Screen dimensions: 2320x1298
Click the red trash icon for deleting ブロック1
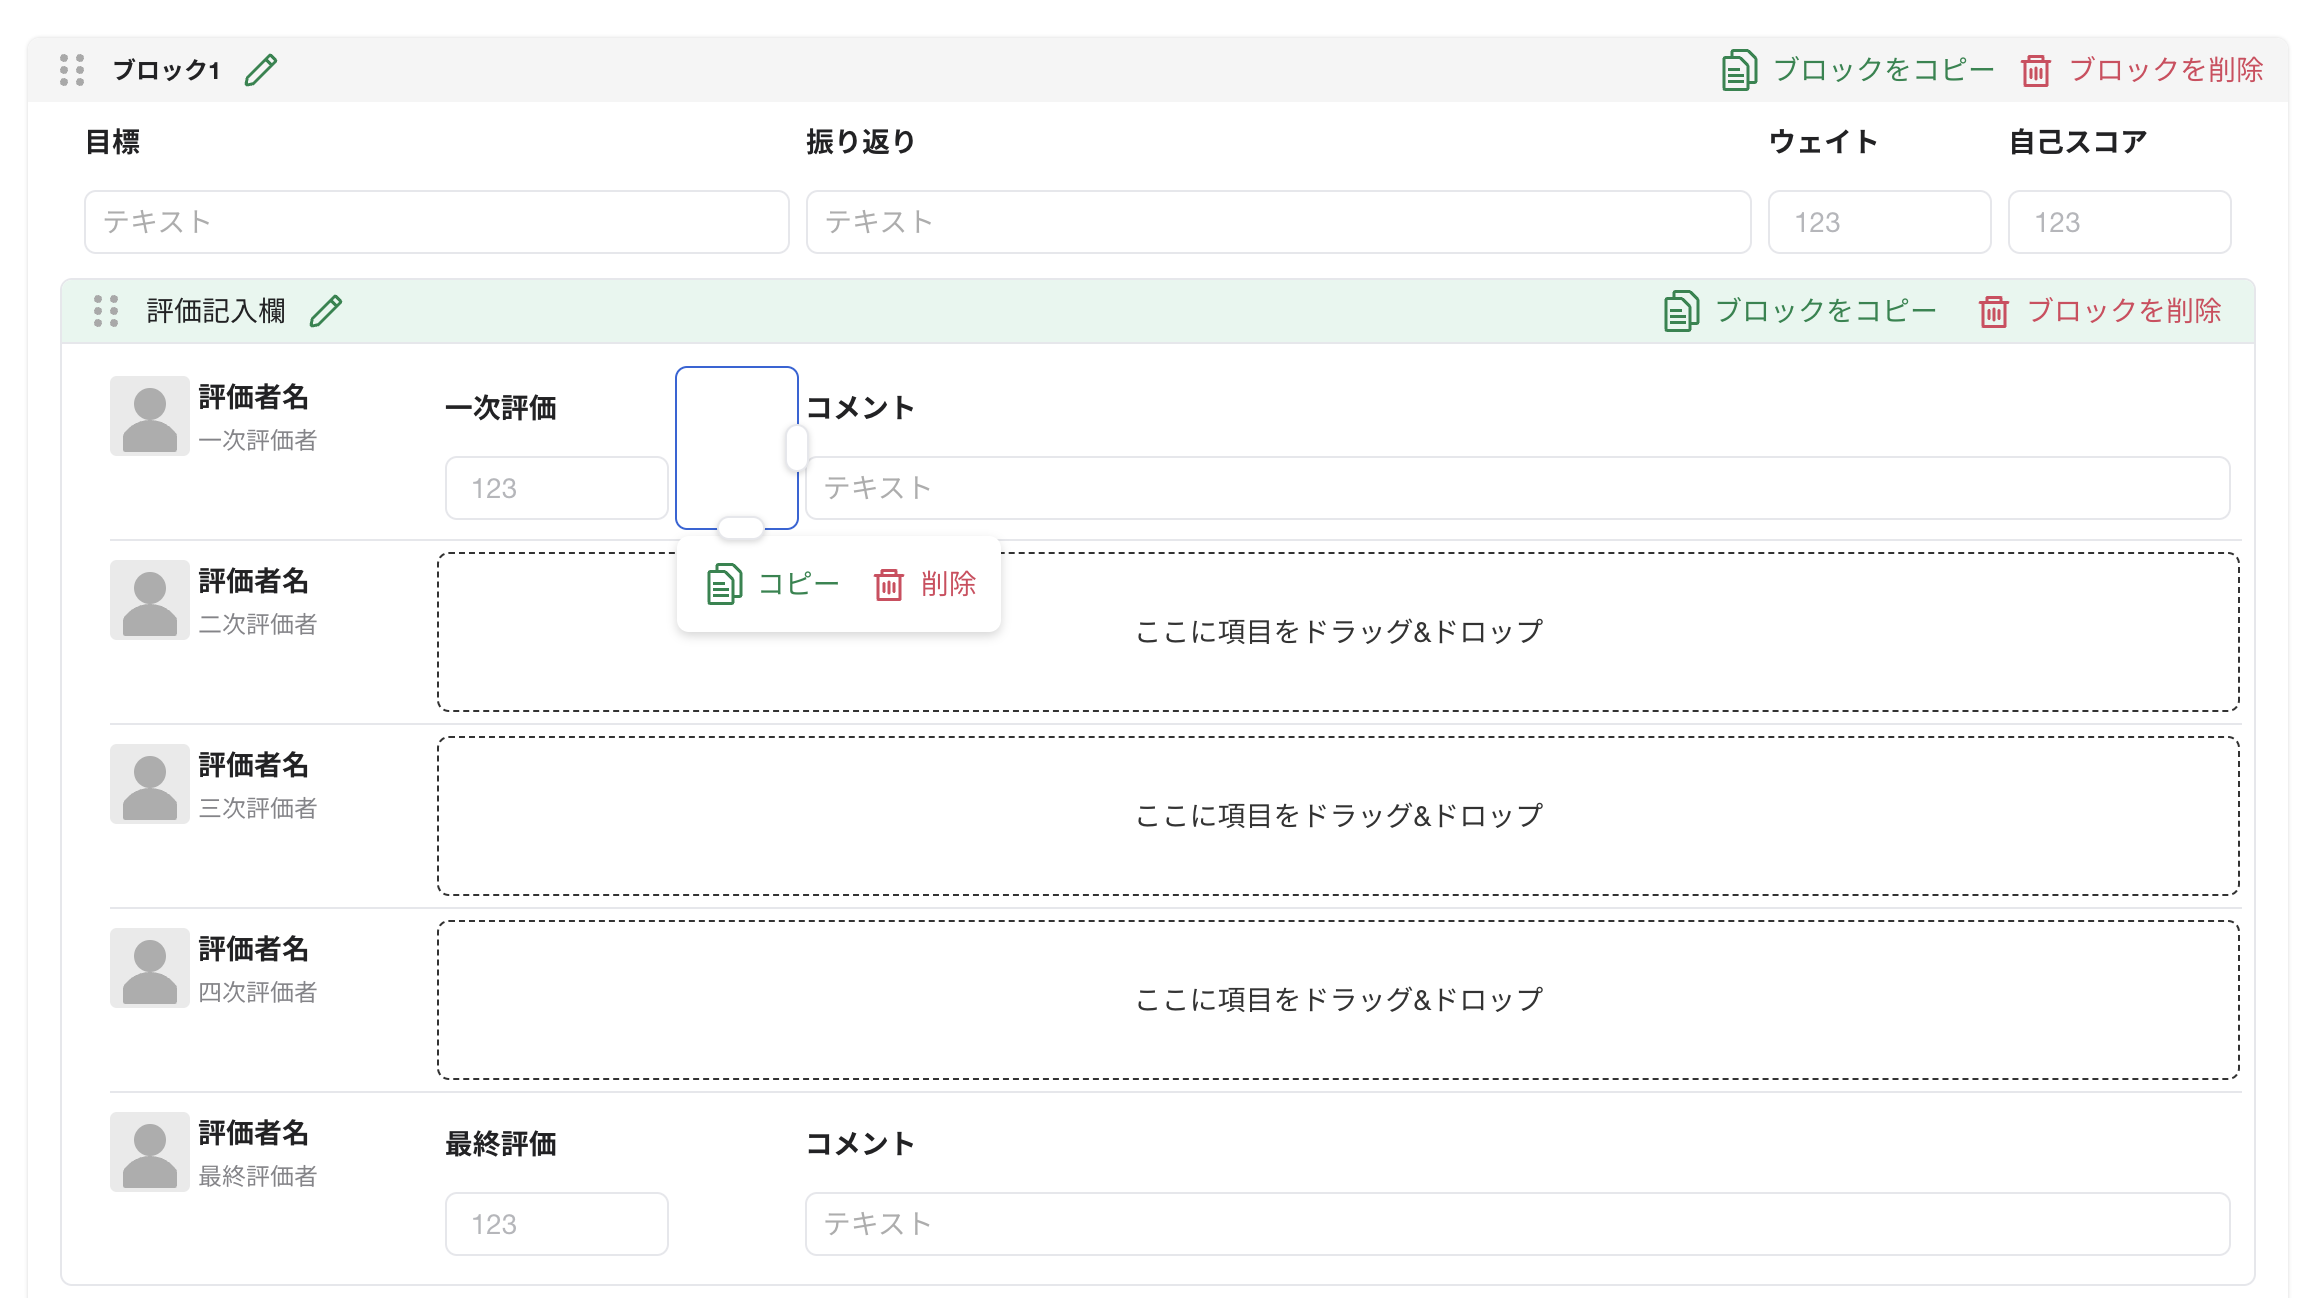click(x=2038, y=69)
